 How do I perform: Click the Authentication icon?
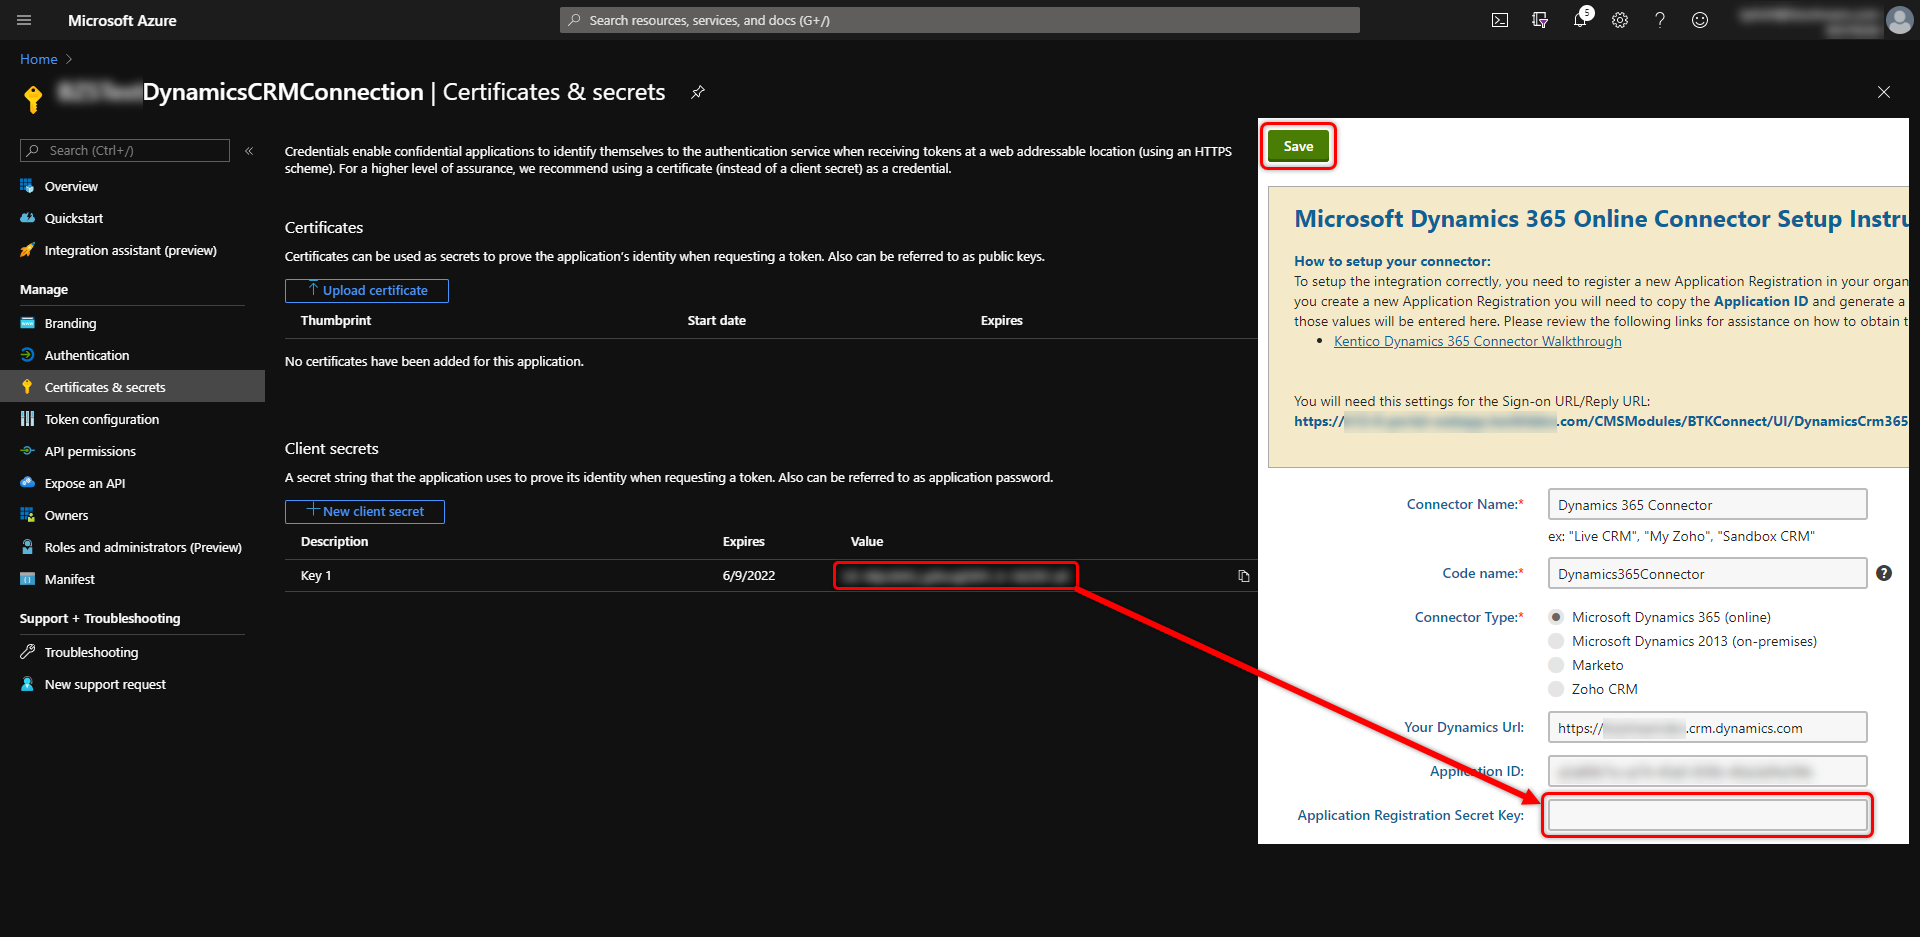(27, 355)
